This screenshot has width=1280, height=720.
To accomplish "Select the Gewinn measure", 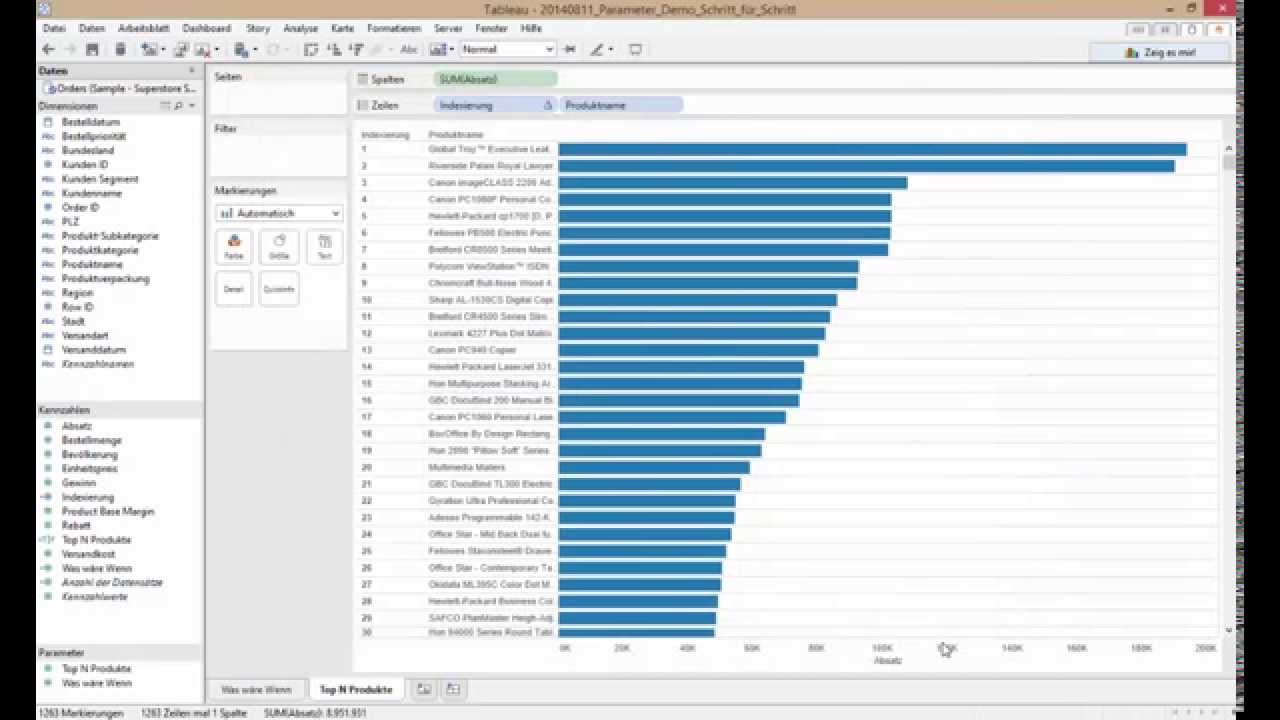I will tap(78, 483).
